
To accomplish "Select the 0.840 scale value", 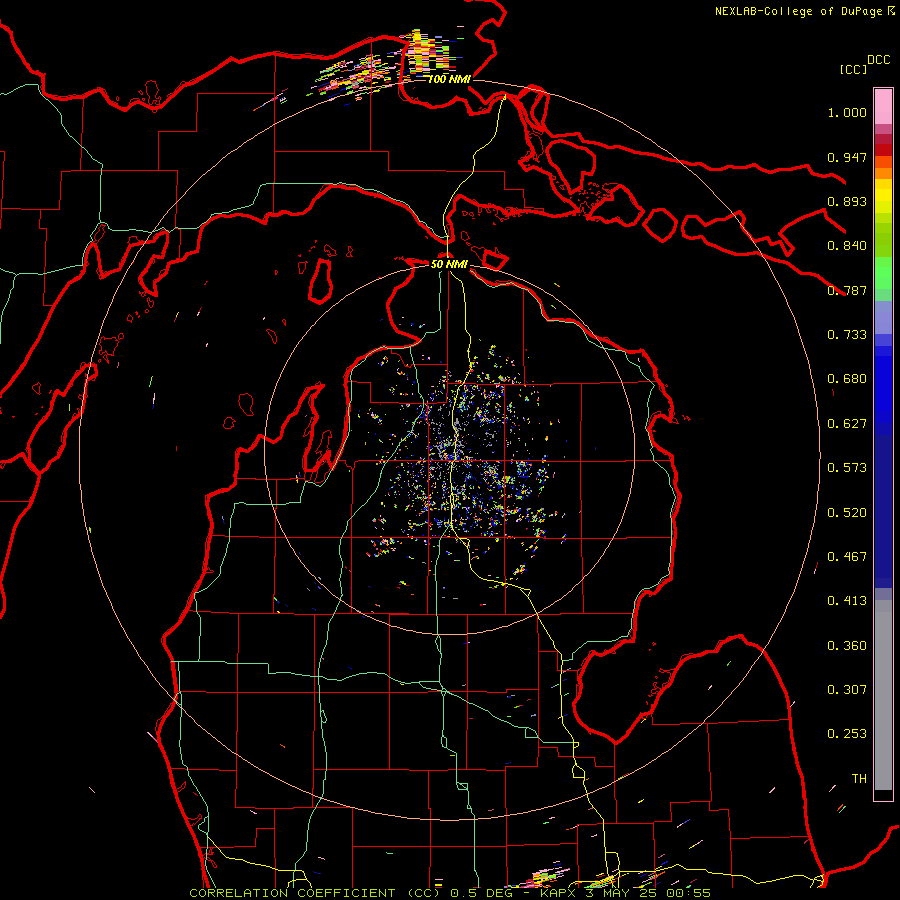I will point(847,246).
